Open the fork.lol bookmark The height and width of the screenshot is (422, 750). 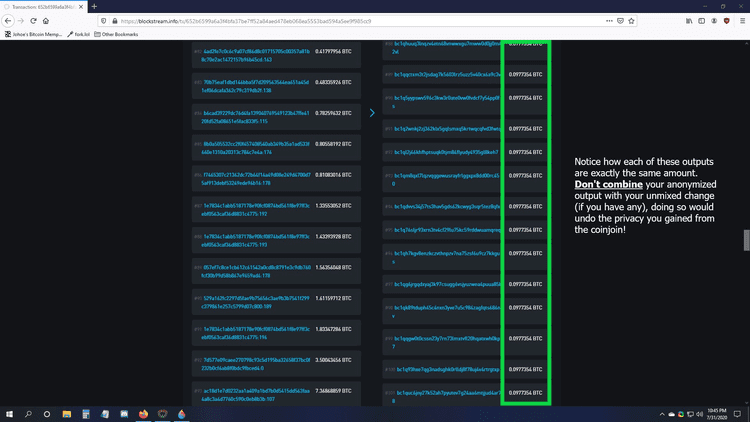coord(78,34)
